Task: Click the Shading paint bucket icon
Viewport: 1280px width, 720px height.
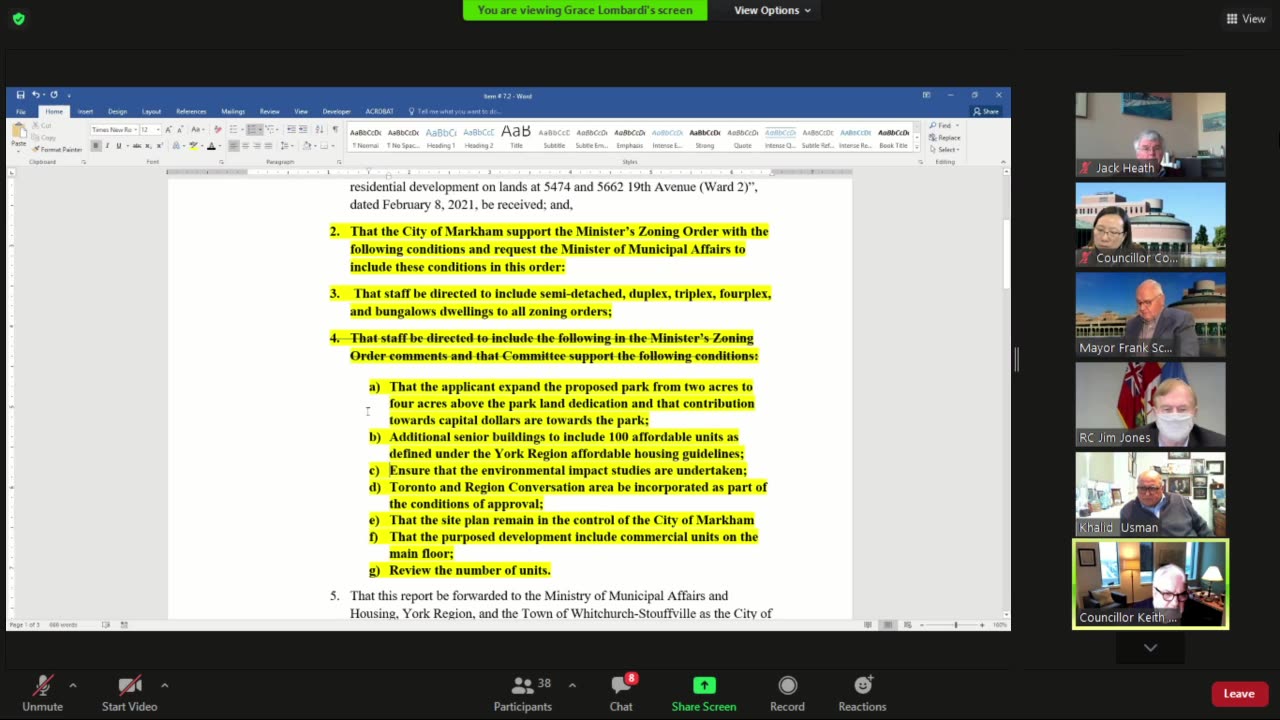Action: [307, 146]
